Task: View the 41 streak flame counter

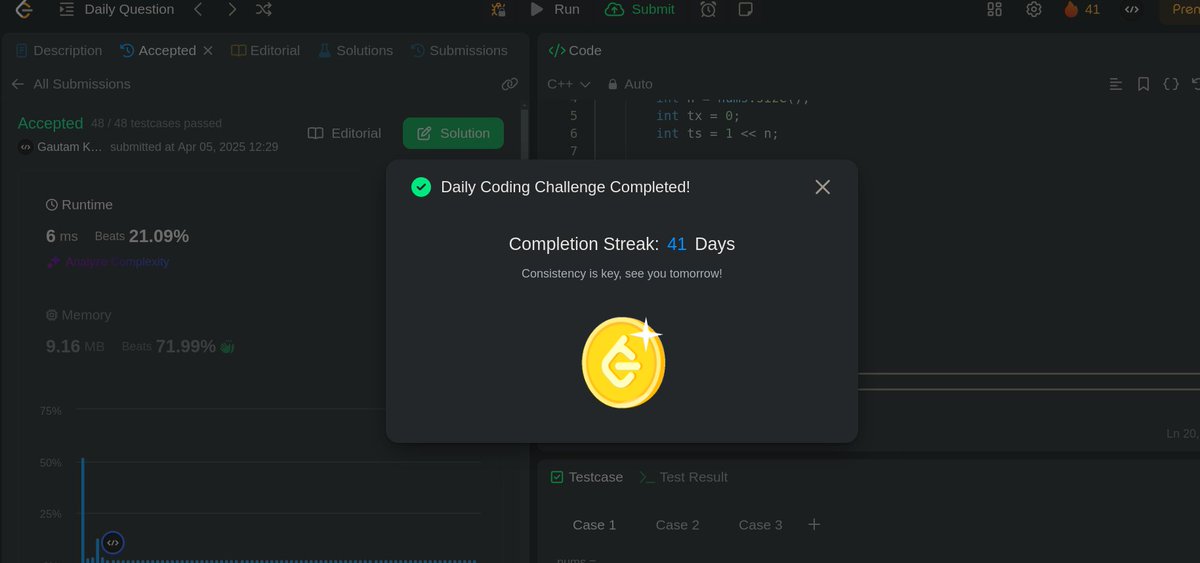Action: point(1082,9)
